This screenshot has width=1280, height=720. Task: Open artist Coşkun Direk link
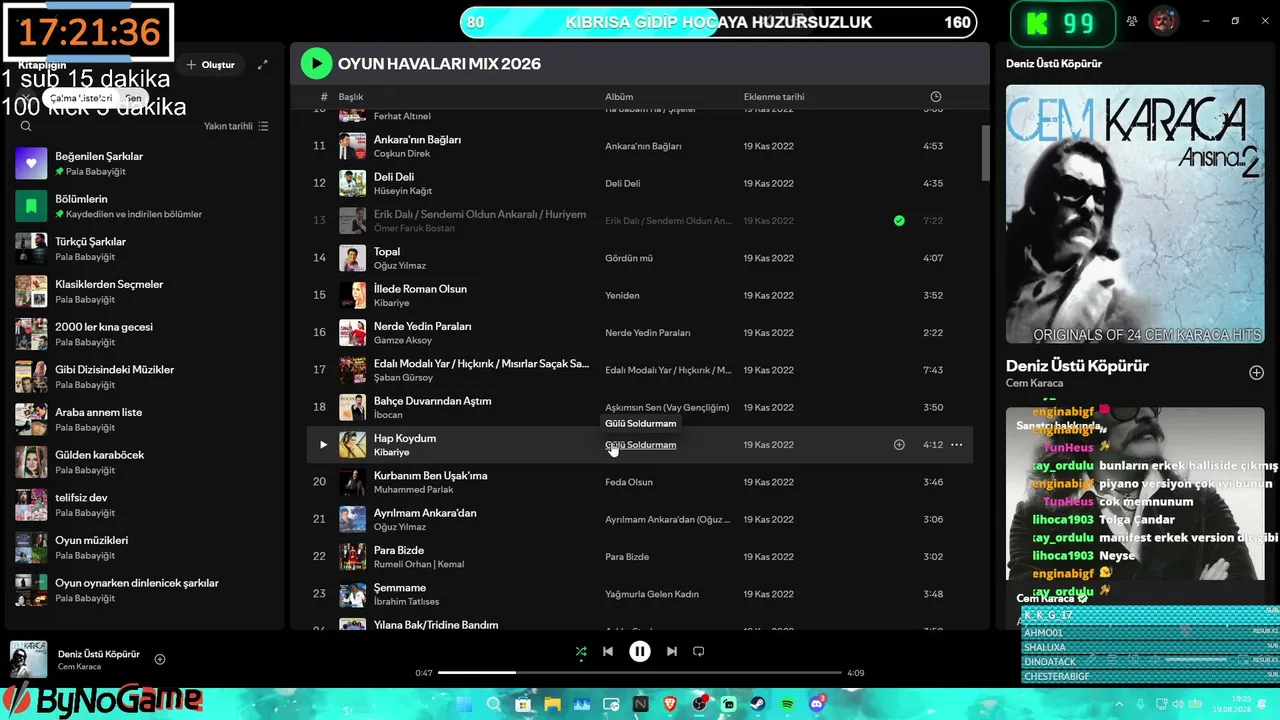pos(402,154)
